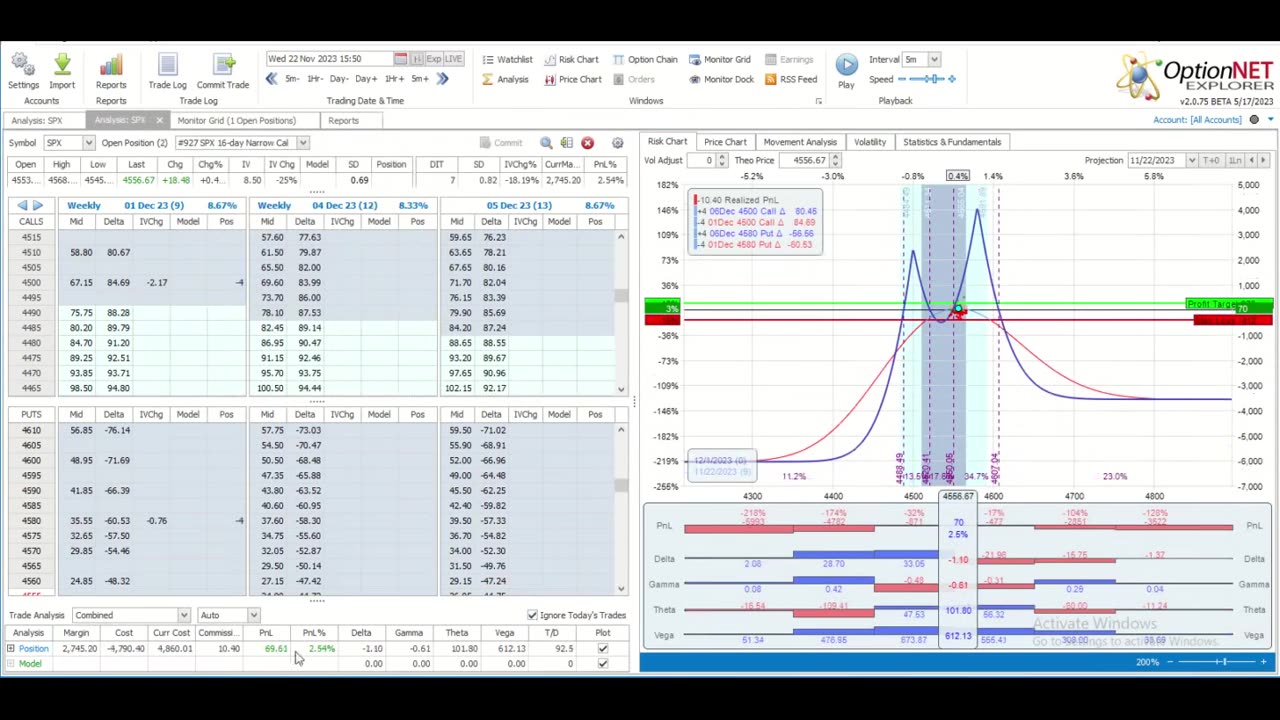
Task: Open the Projection date dropdown
Action: (1191, 160)
